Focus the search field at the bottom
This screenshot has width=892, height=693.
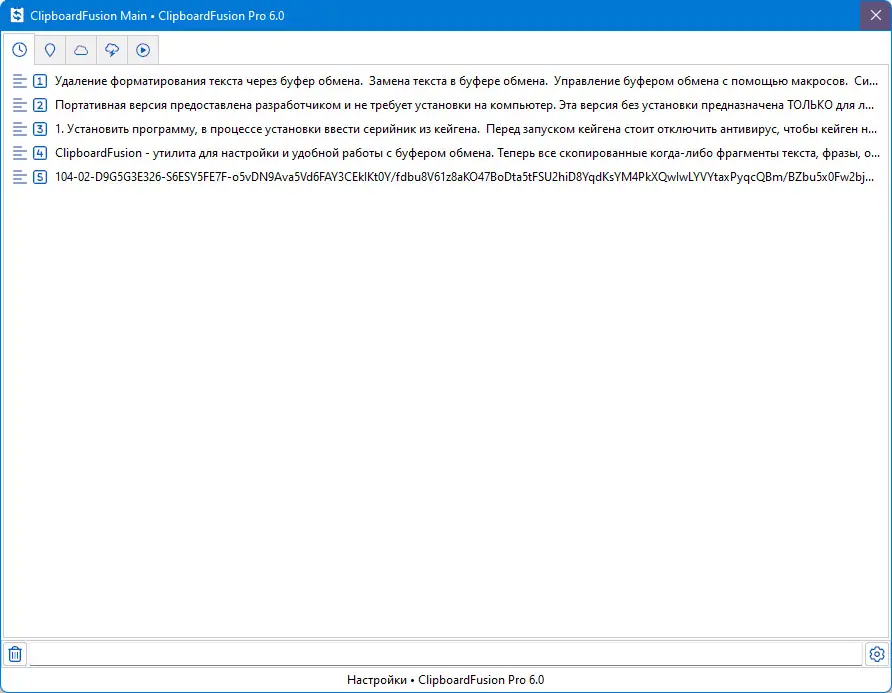click(446, 654)
